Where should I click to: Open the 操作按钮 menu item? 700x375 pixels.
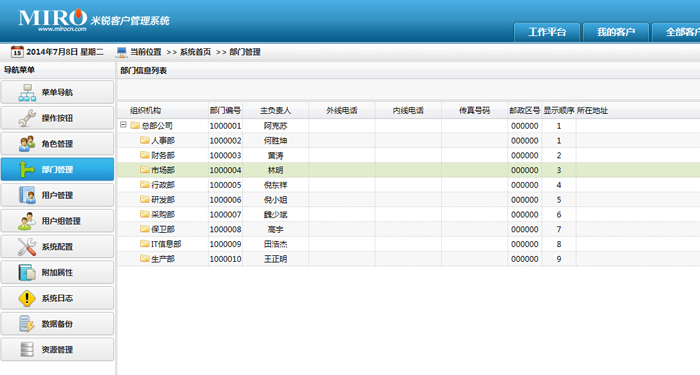[57, 118]
